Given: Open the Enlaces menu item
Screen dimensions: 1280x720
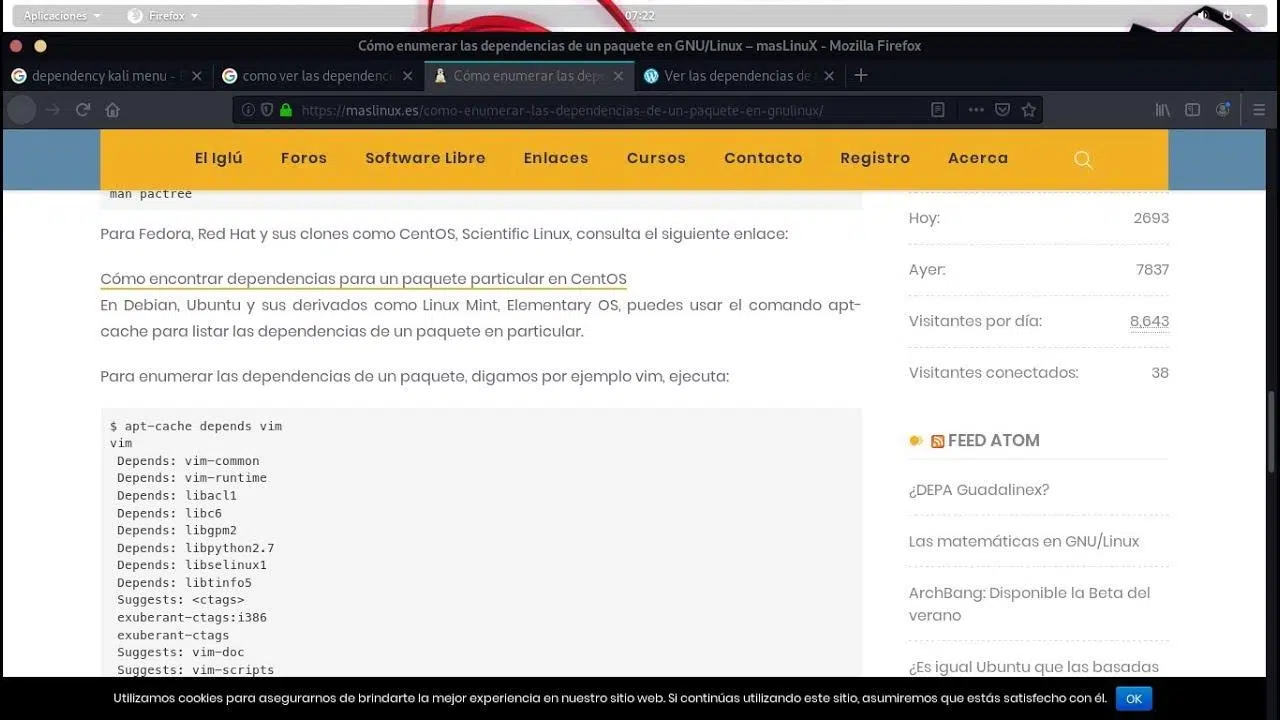Looking at the screenshot, I should (x=556, y=158).
